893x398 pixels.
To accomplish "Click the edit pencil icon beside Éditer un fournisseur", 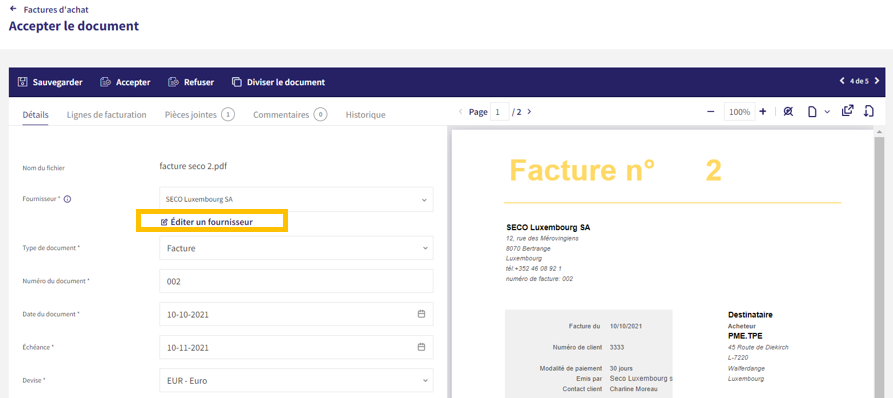I will coord(165,222).
